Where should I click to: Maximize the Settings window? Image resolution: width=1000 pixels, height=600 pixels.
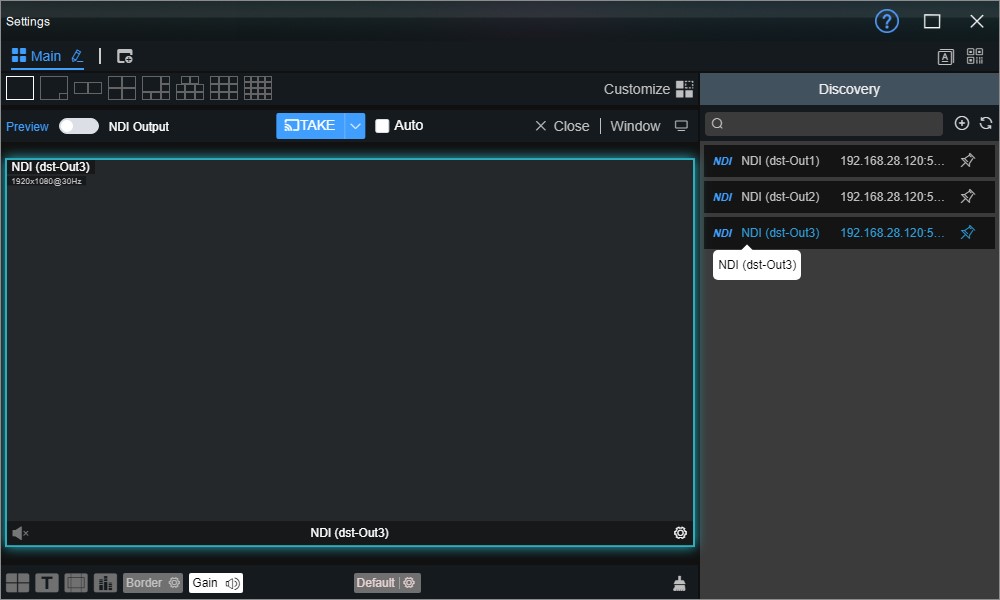(932, 22)
